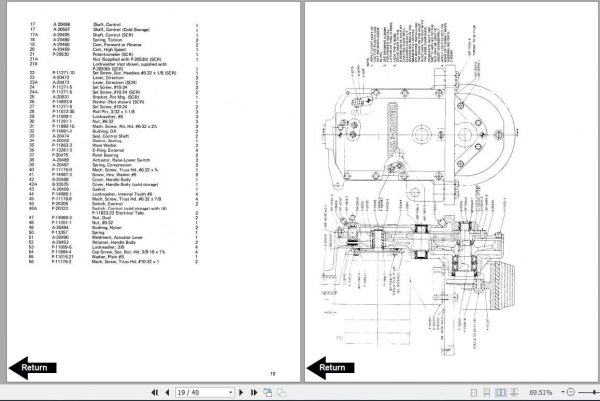Click the 'Lockwasher, Internal Tooth' row
600x401 pixels.
click(x=113, y=194)
